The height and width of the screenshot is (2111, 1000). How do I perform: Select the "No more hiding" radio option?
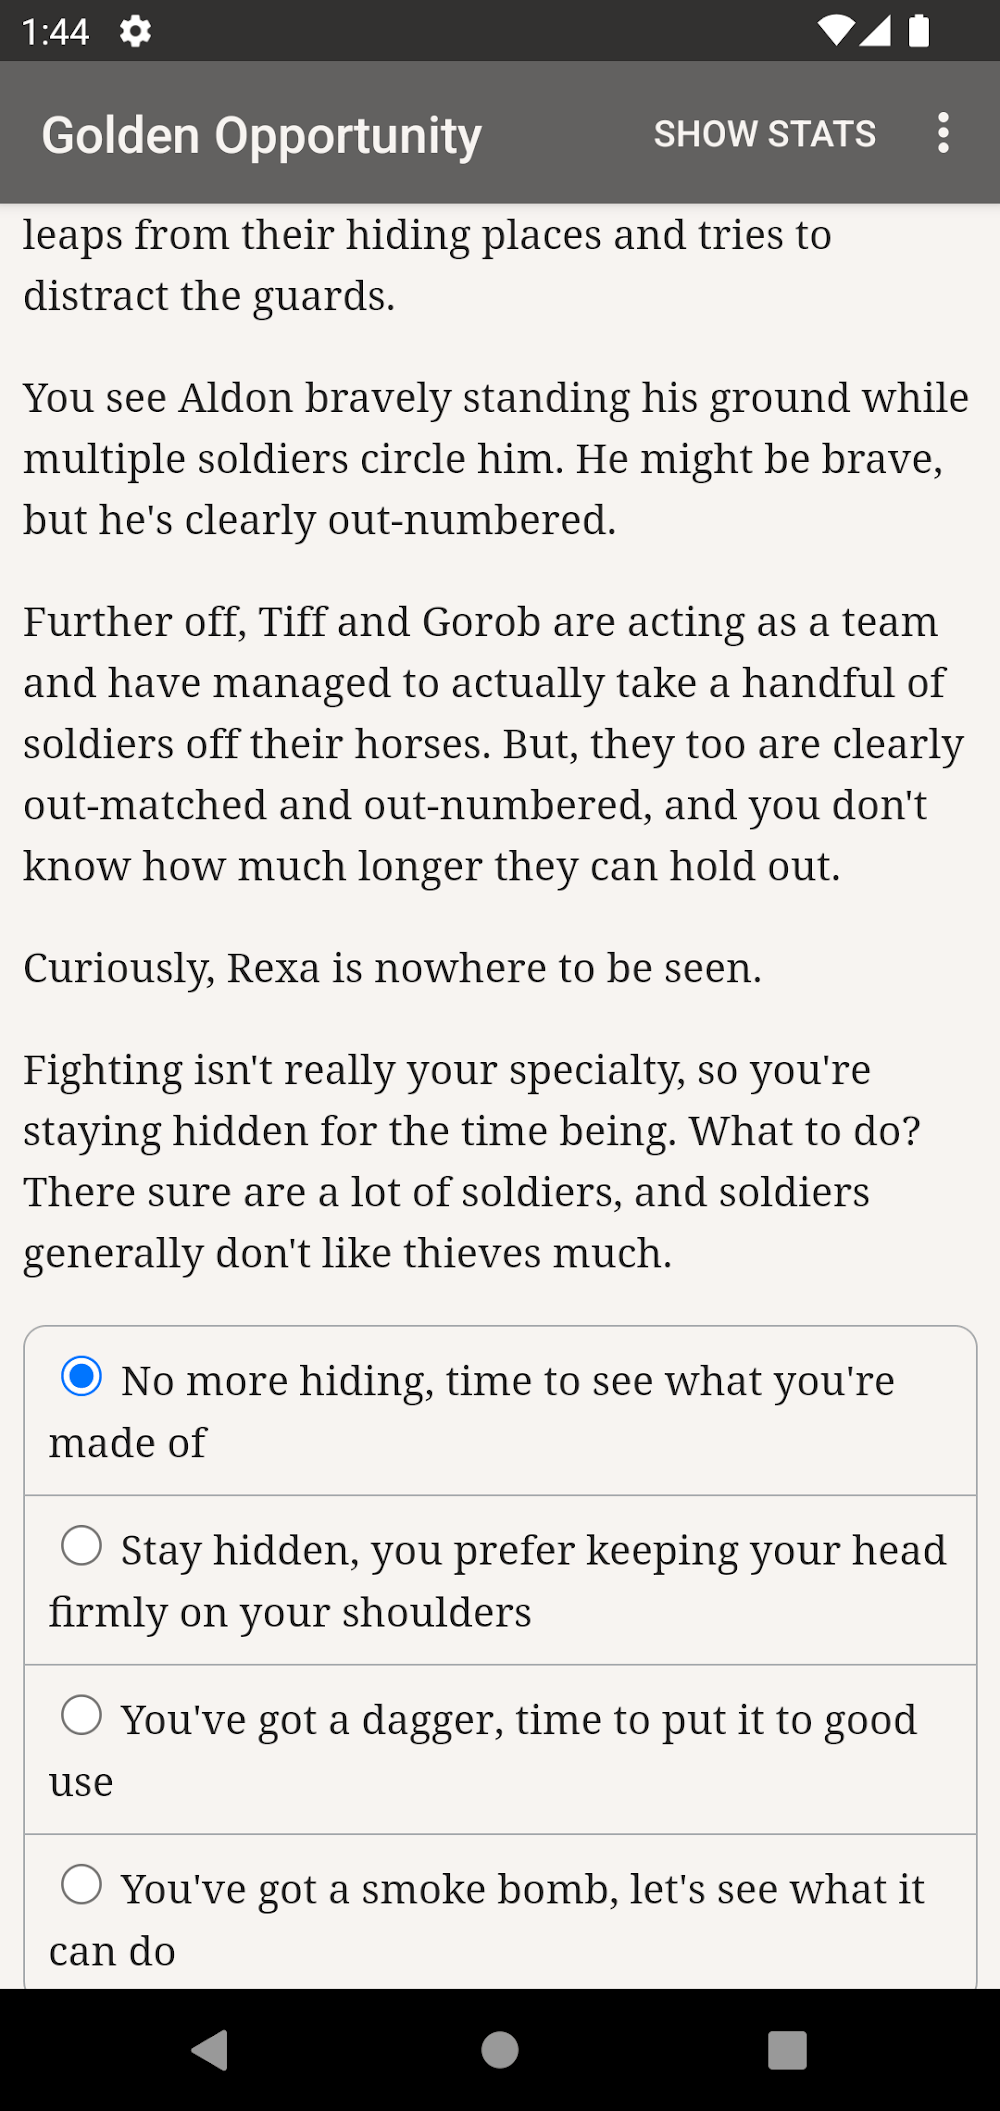[x=82, y=1377]
